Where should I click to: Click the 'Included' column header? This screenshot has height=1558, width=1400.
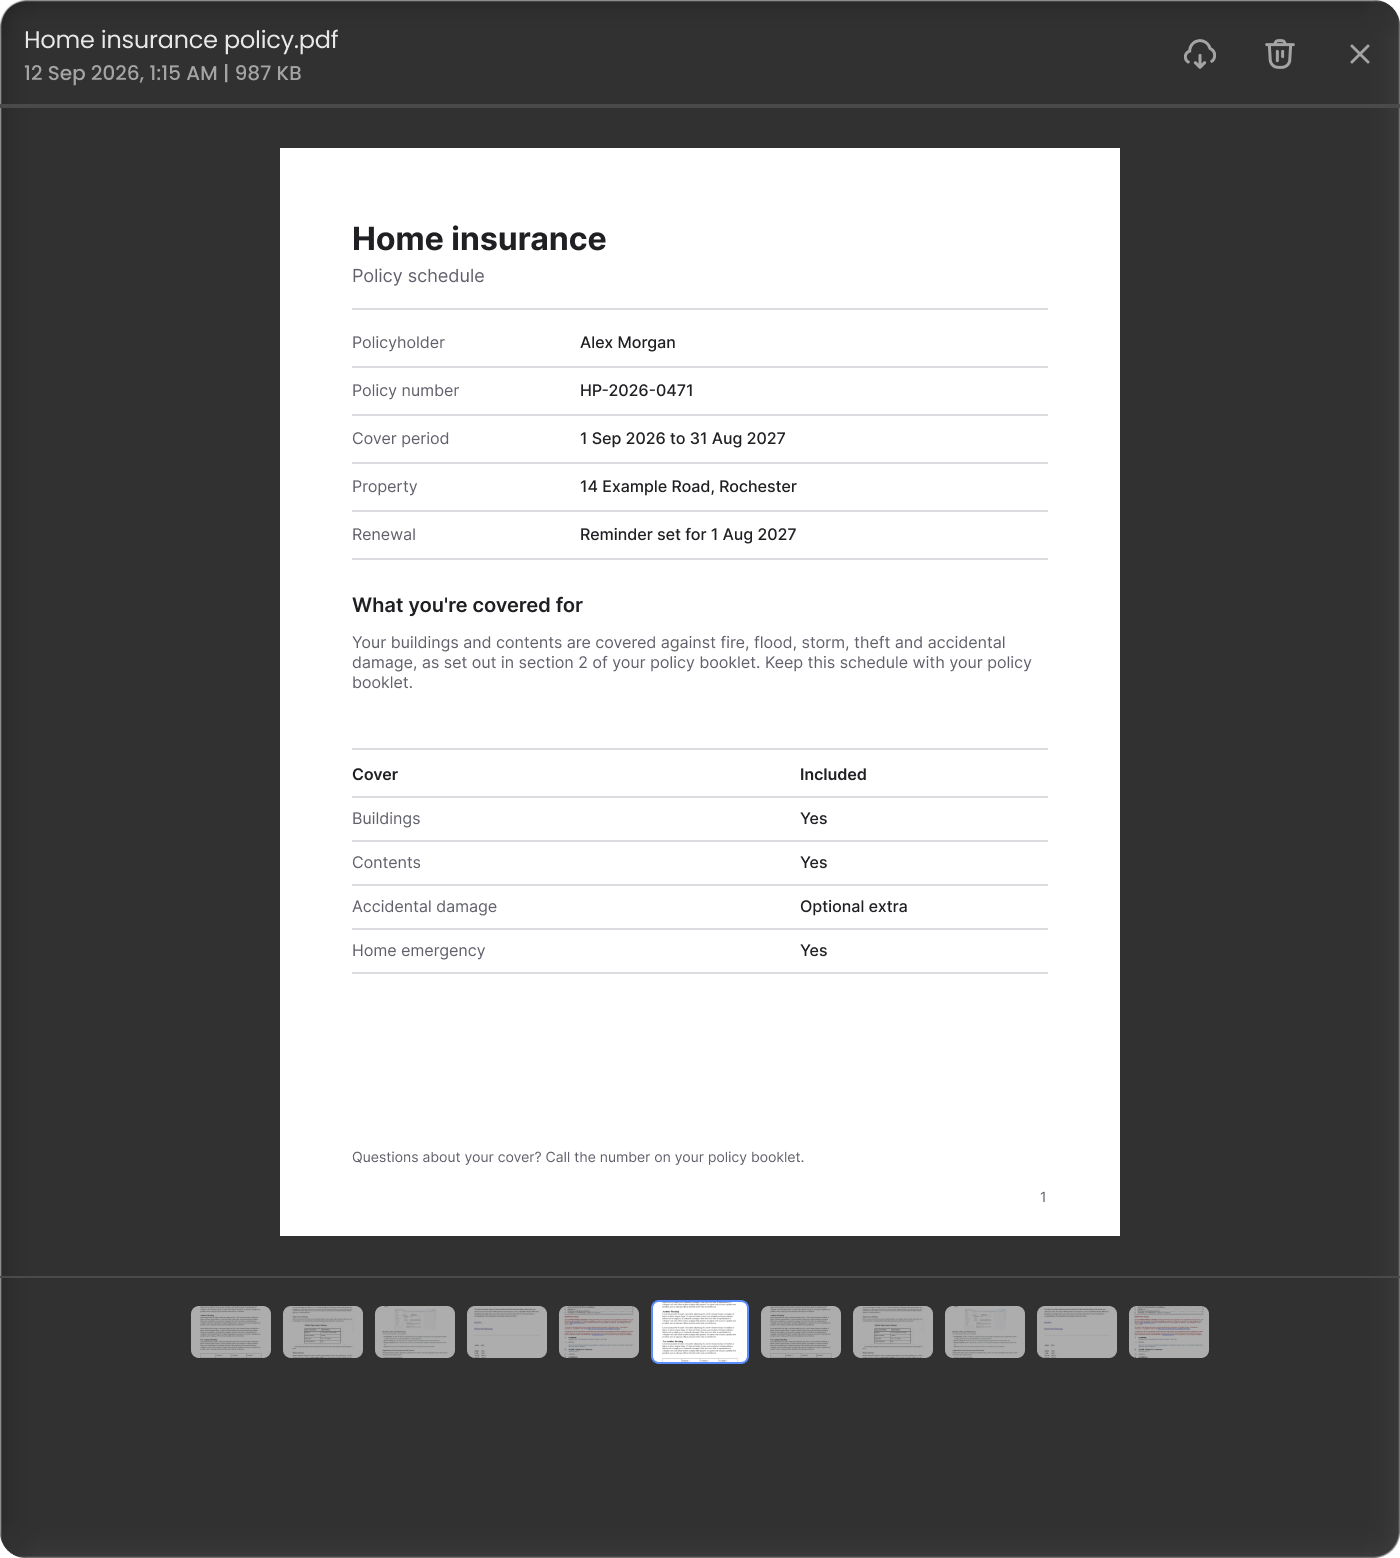[833, 775]
